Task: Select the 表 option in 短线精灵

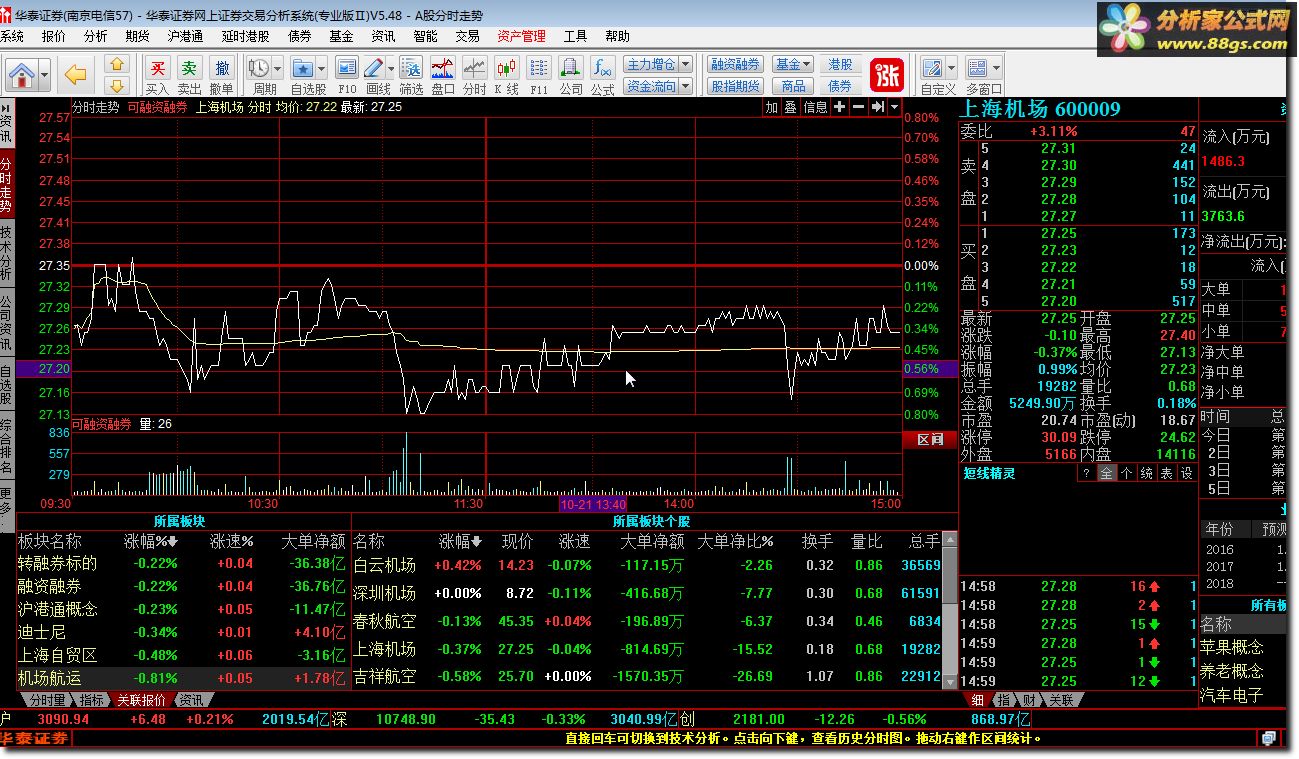Action: coord(1167,474)
